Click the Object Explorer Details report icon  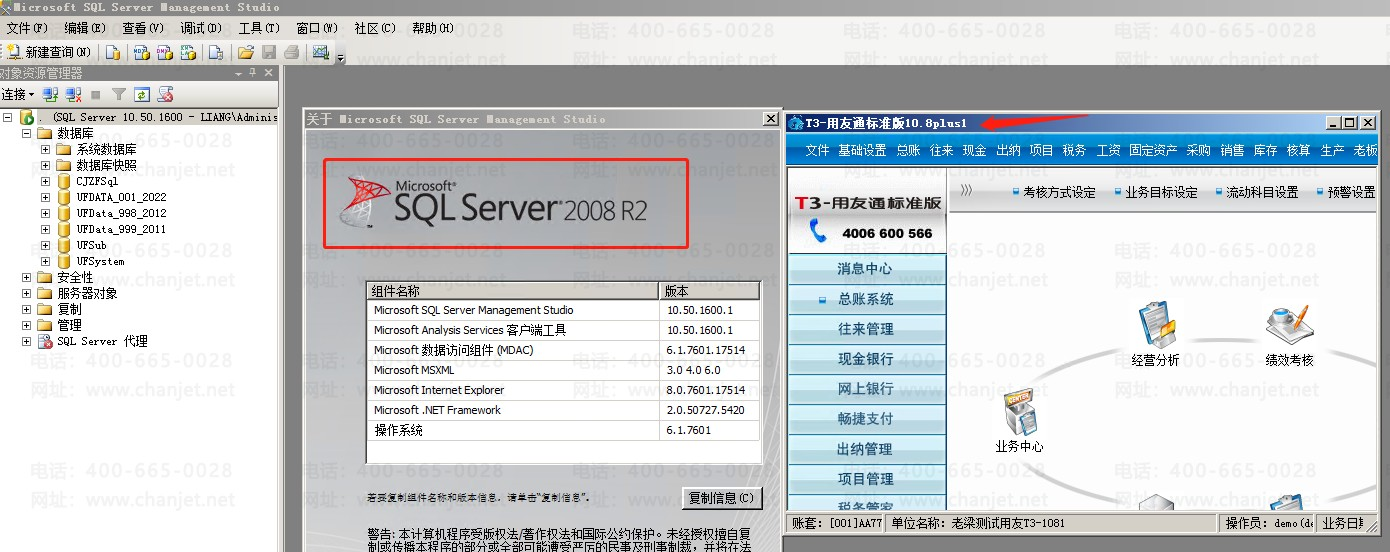pyautogui.click(x=165, y=94)
